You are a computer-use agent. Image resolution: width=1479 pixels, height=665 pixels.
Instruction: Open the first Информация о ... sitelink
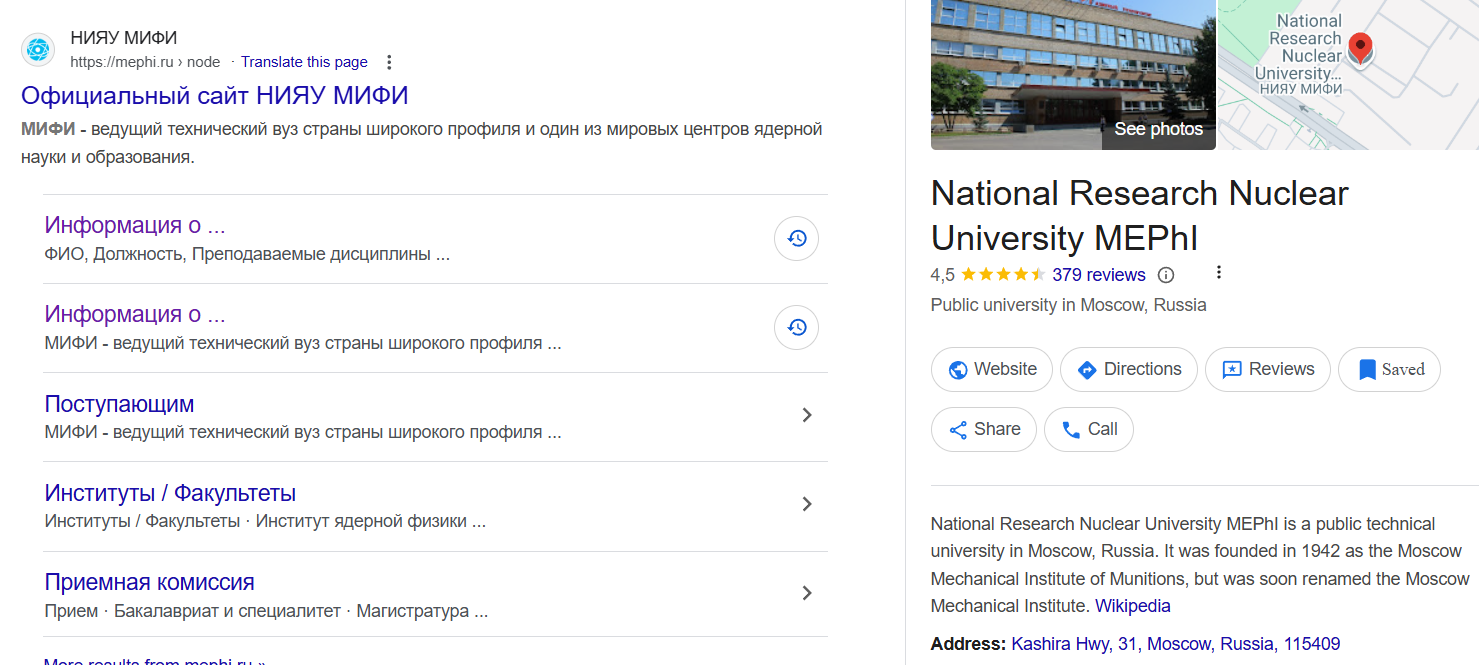[135, 225]
